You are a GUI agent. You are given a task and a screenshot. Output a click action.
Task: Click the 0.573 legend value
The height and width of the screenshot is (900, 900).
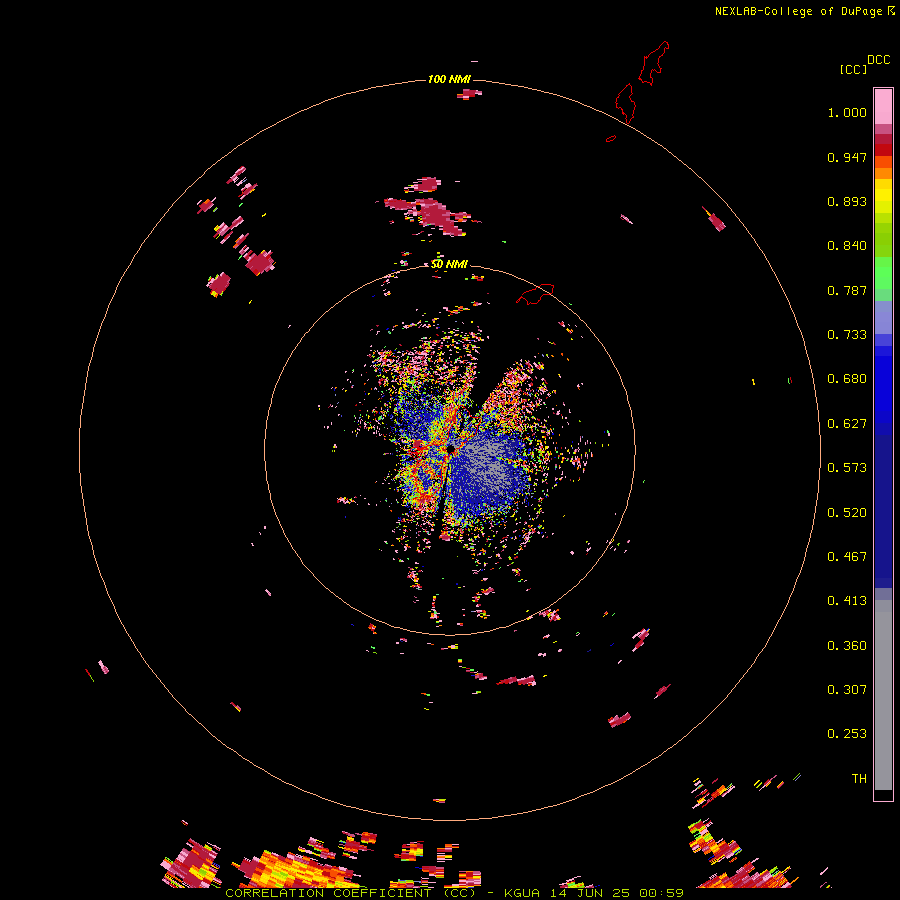pyautogui.click(x=847, y=468)
